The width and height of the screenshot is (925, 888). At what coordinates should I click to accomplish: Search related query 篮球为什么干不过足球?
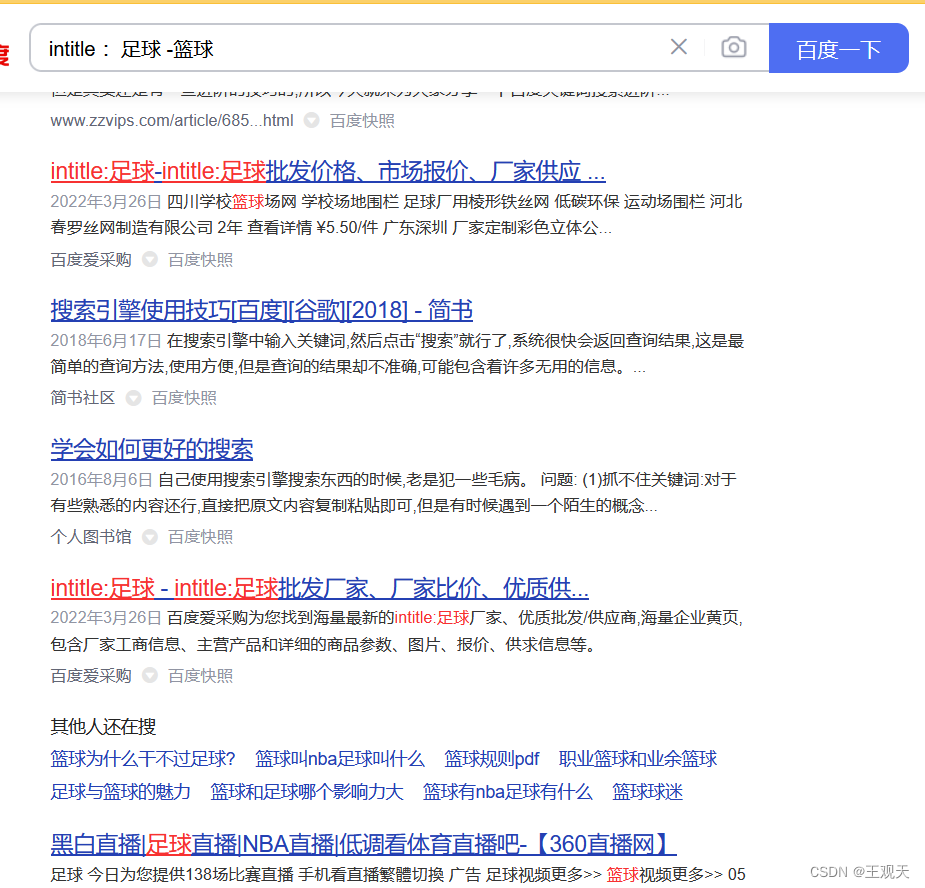tap(143, 759)
